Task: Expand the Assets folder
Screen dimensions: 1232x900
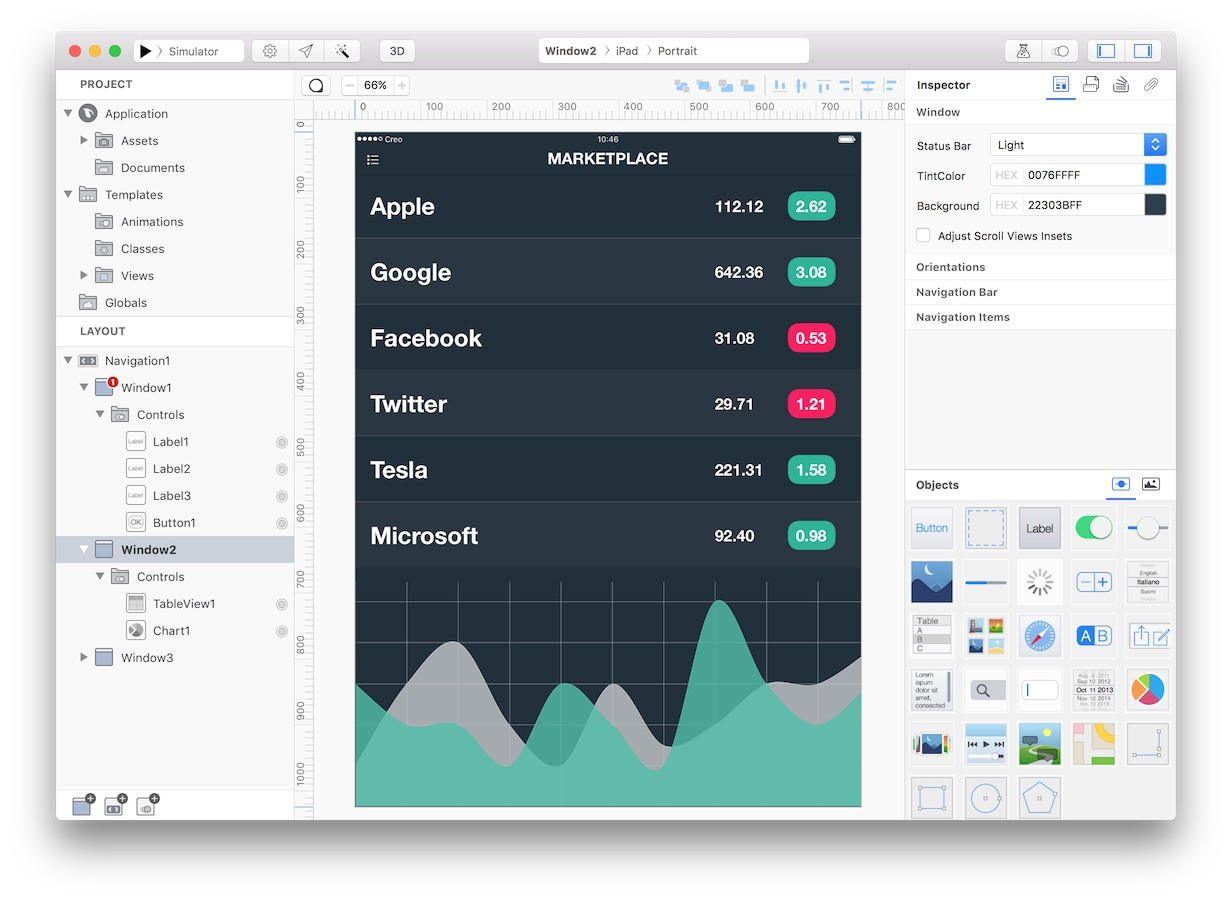Action: point(84,140)
